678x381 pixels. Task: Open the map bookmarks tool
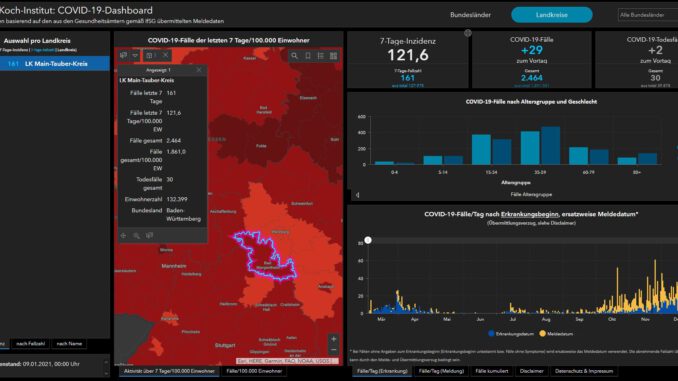[308, 56]
